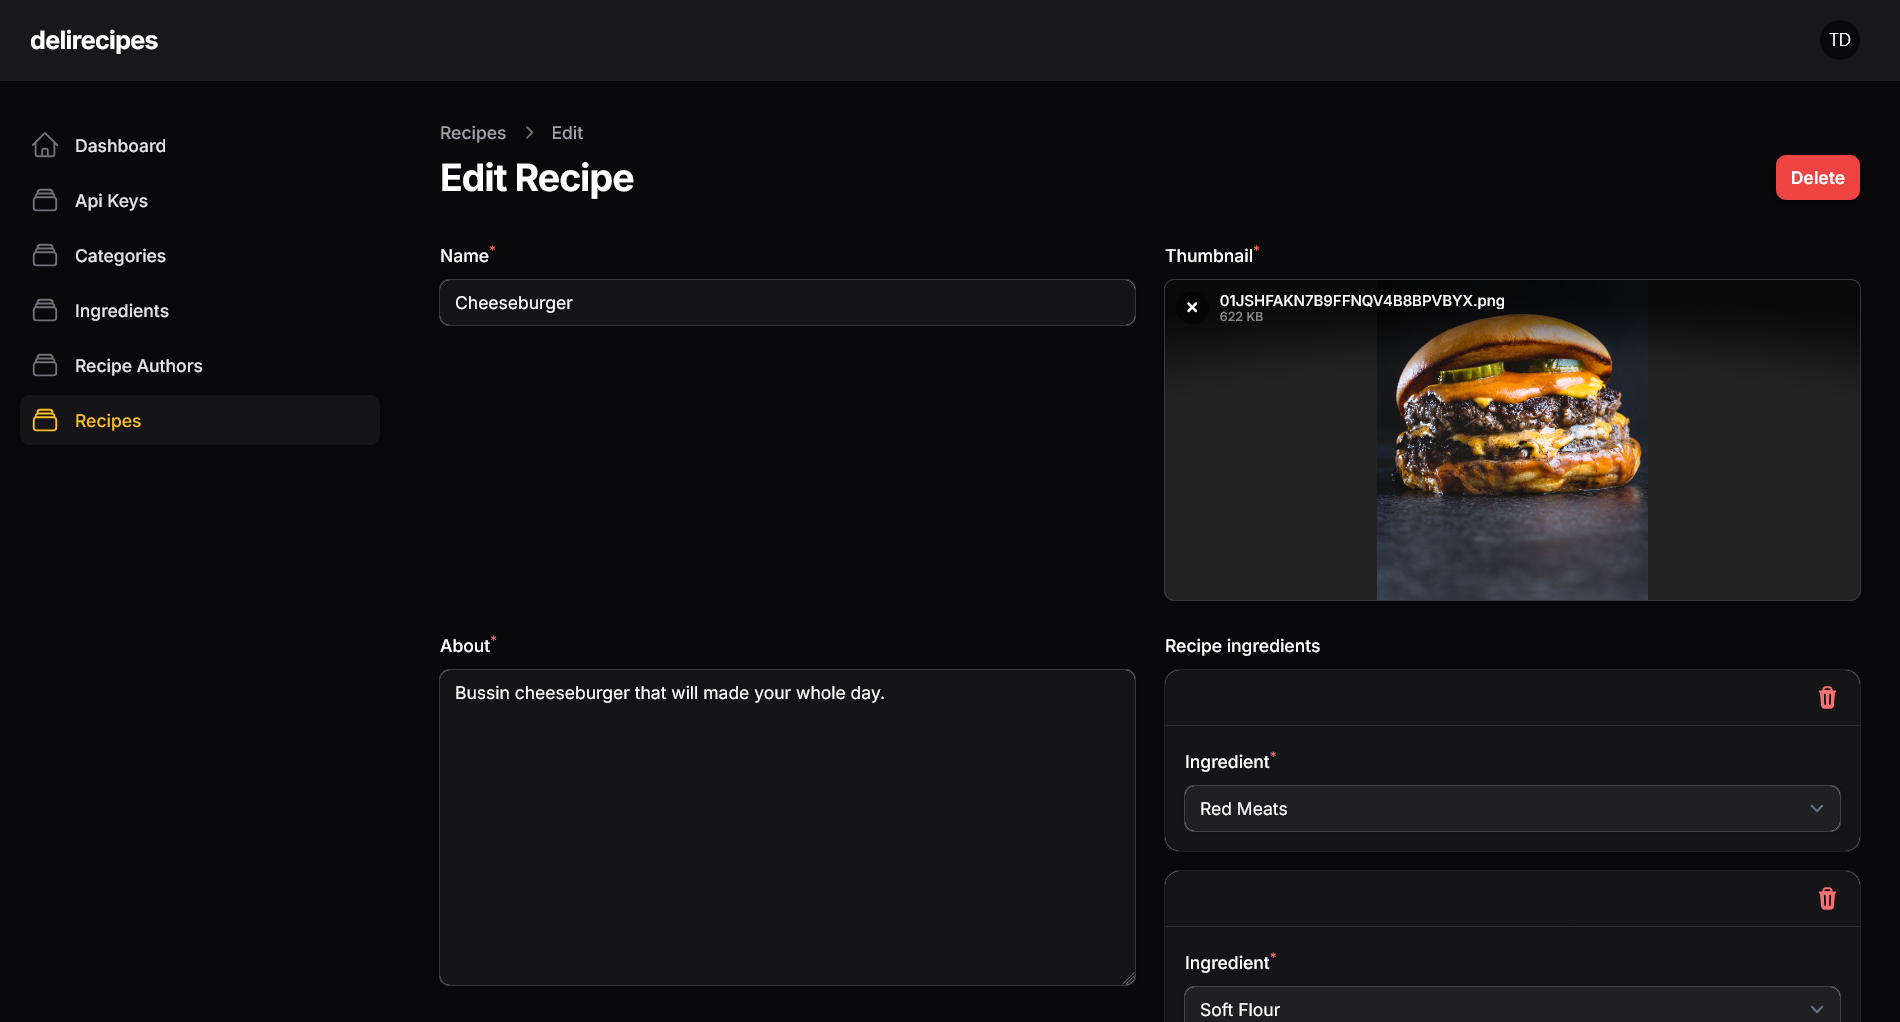
Task: Follow the Recipes breadcrumb link
Action: [473, 133]
